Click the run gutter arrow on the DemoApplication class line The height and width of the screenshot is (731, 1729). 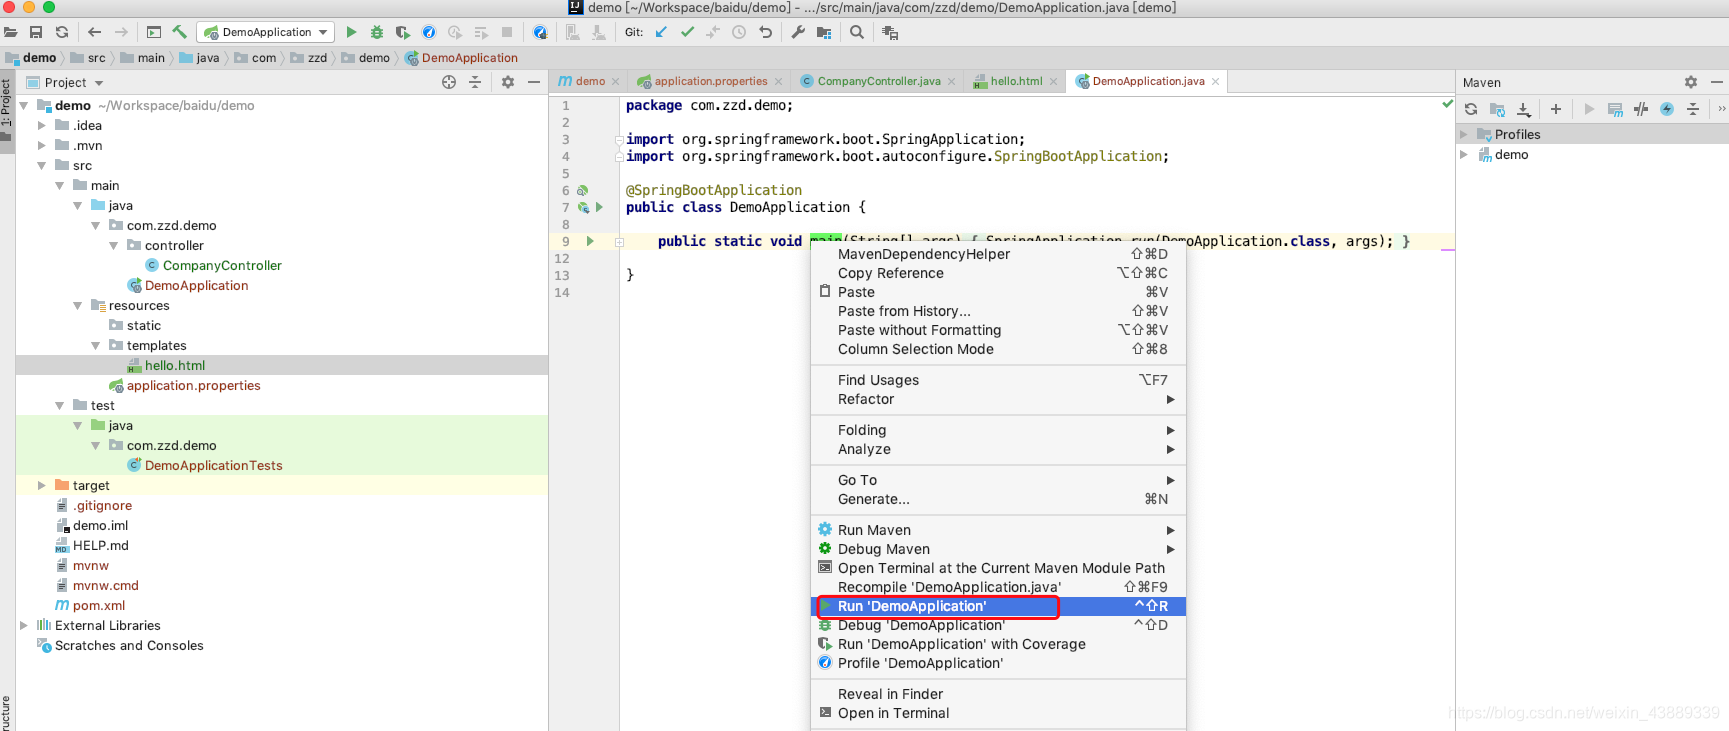point(599,207)
